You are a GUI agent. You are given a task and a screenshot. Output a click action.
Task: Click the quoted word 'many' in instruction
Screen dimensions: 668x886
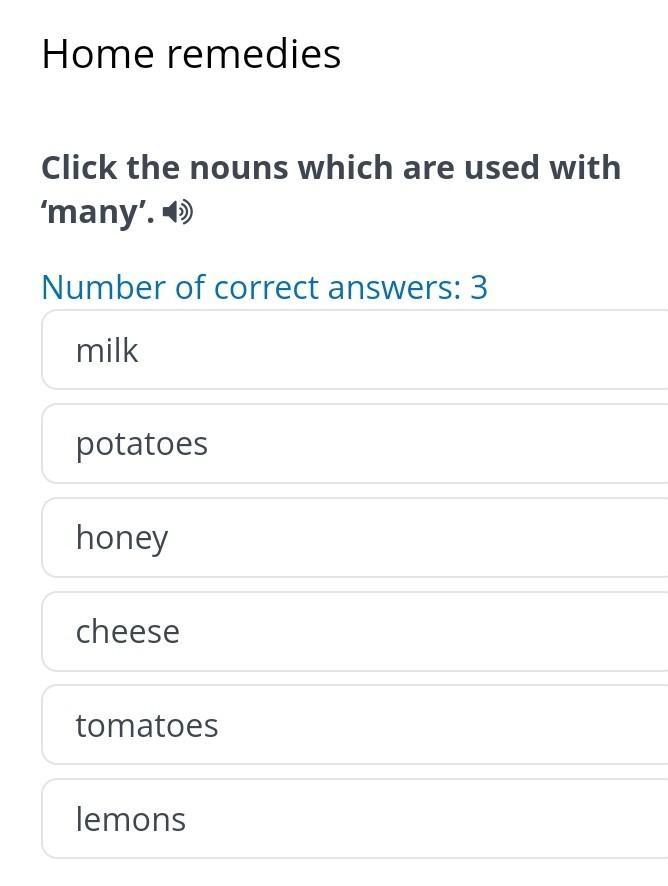pyautogui.click(x=98, y=213)
